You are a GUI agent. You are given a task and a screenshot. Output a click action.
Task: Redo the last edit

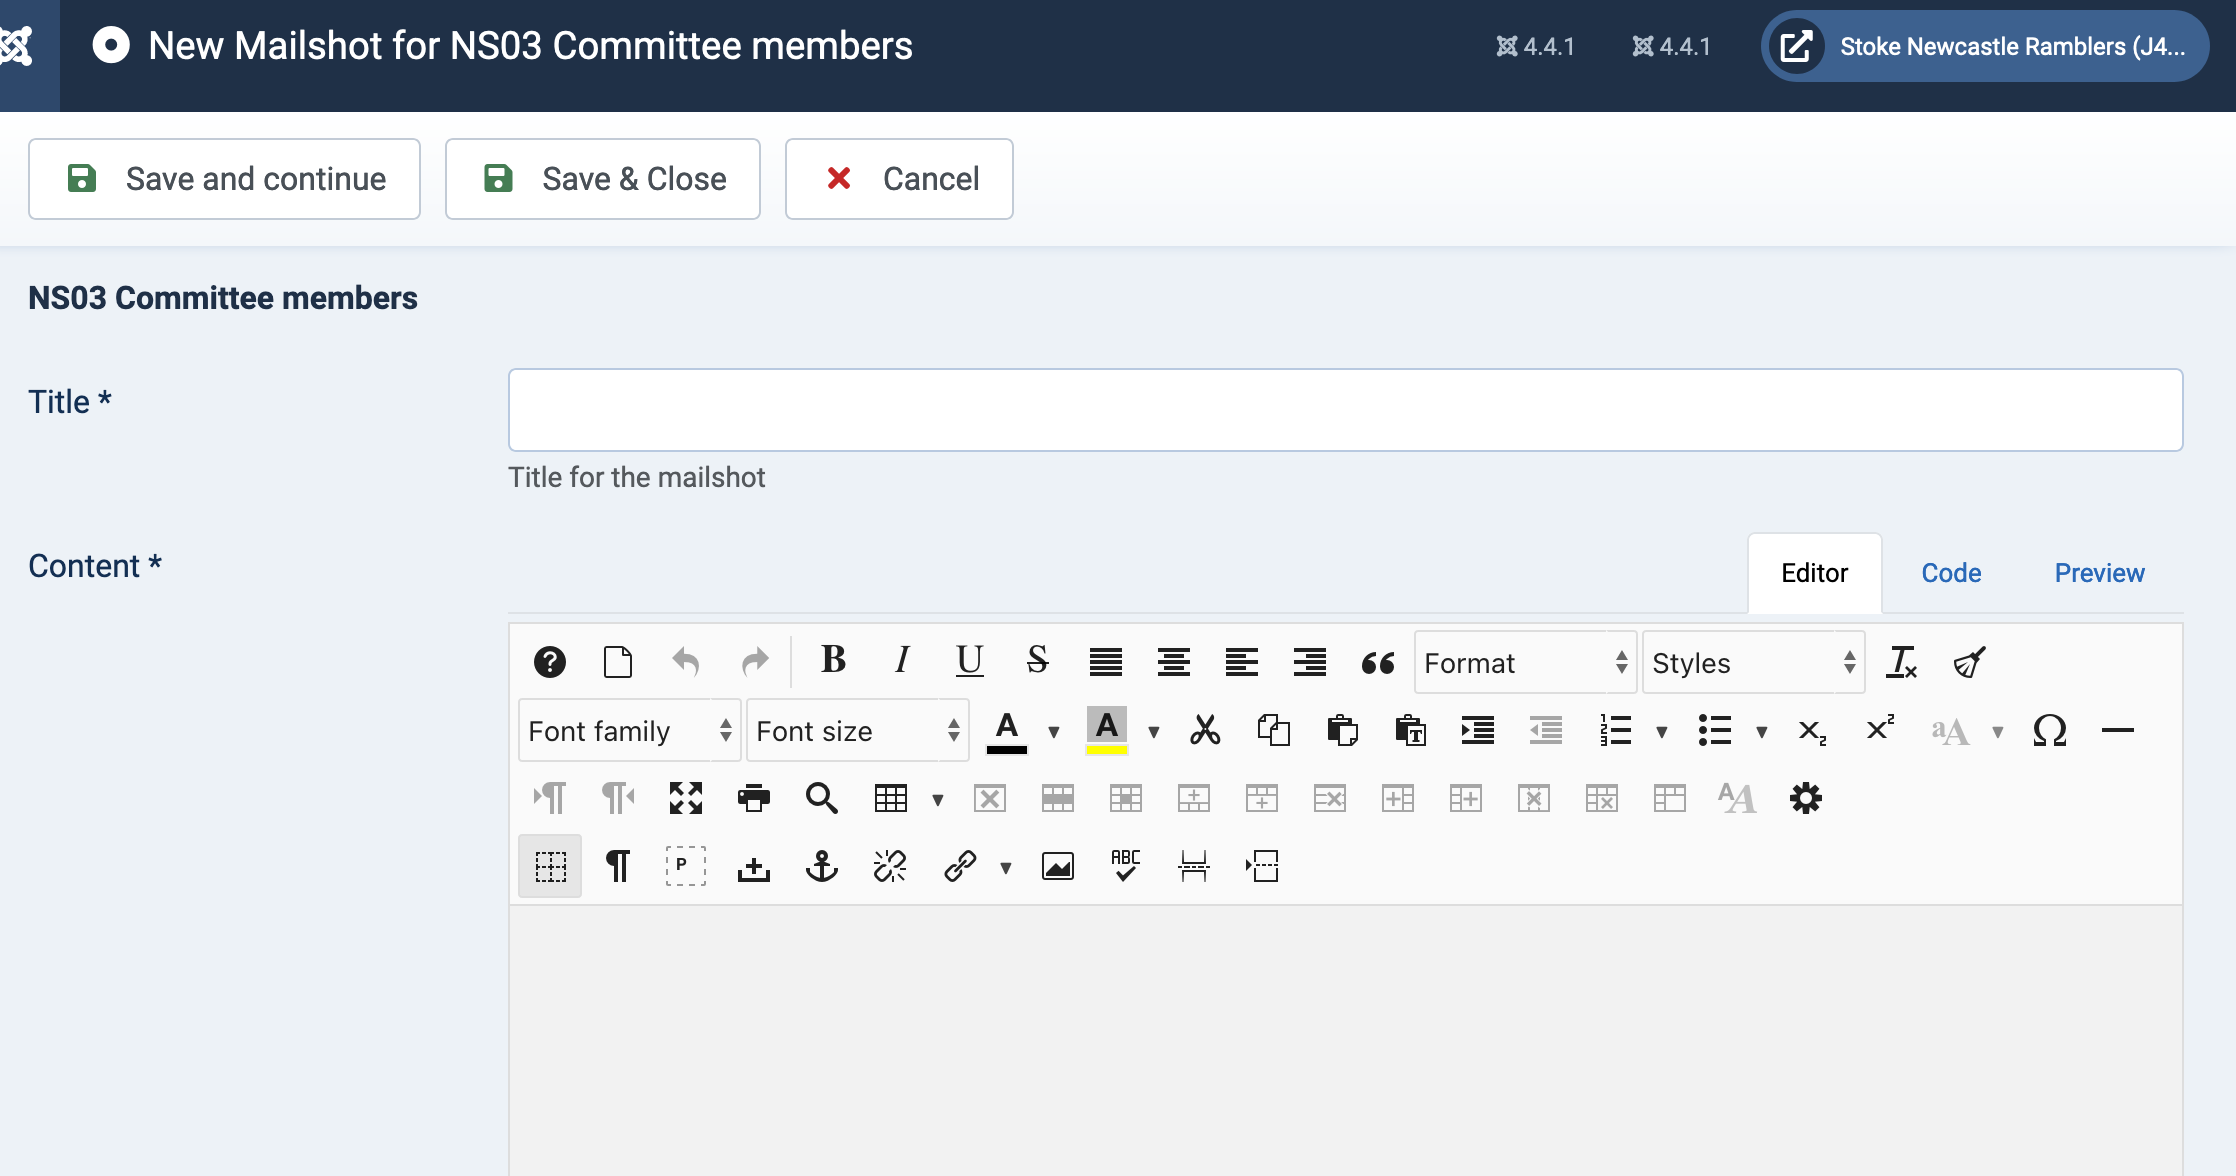pyautogui.click(x=754, y=662)
